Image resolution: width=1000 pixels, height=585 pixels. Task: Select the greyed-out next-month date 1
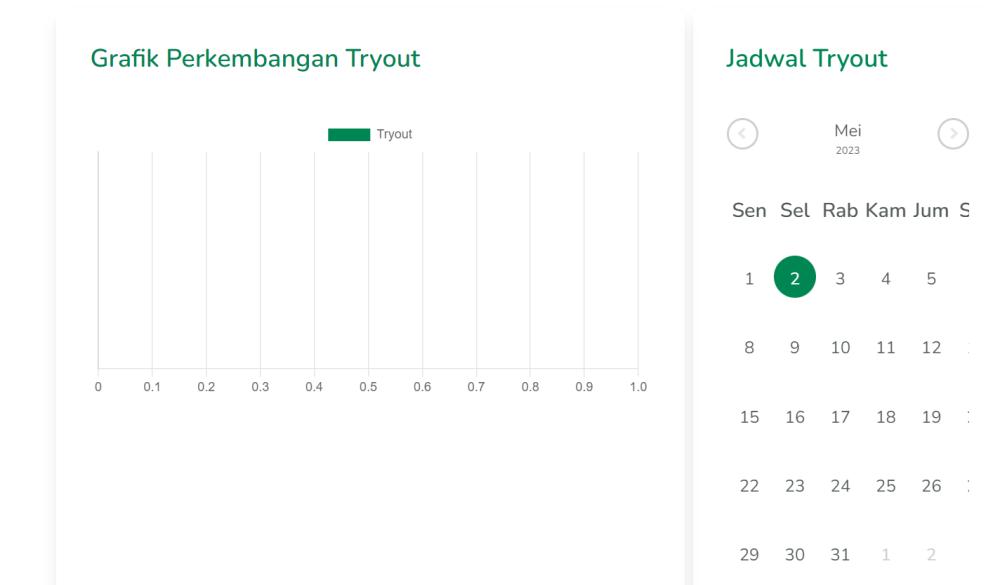(x=886, y=555)
